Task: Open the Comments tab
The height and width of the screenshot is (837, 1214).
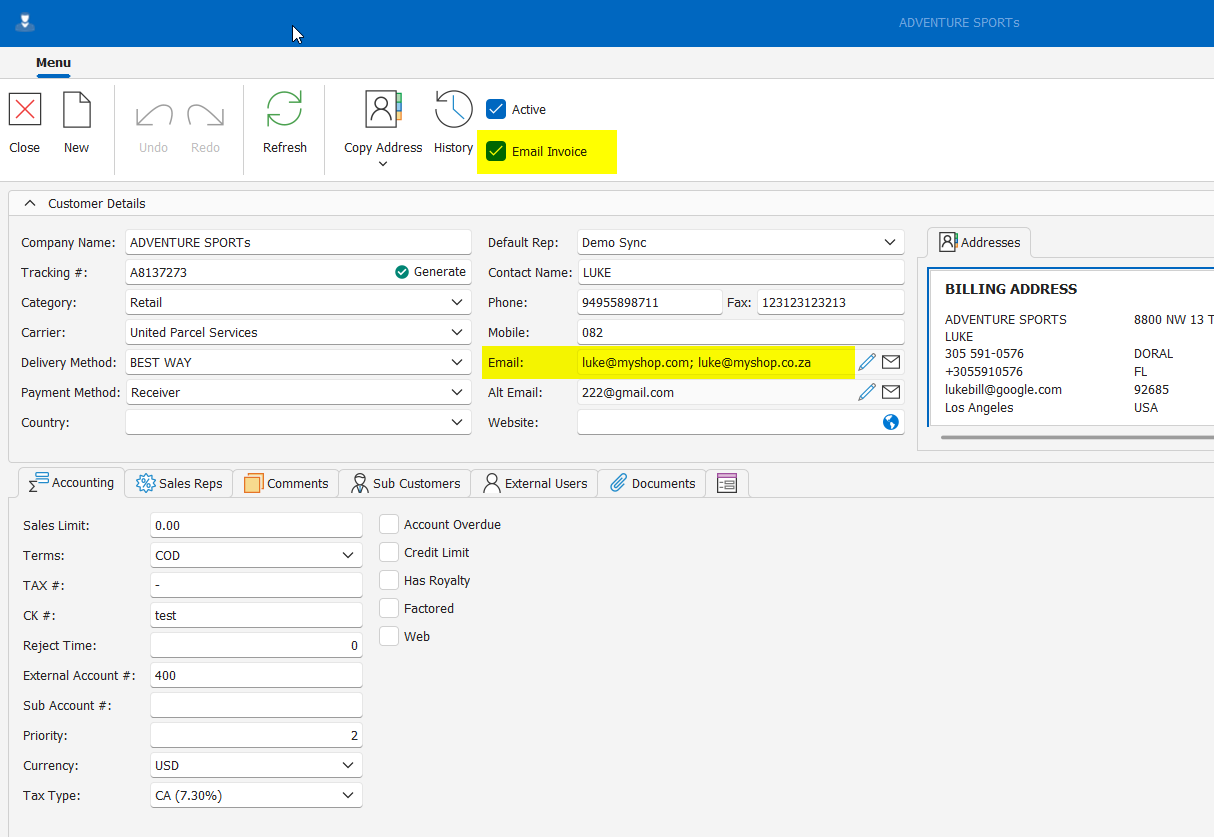Action: [286, 483]
